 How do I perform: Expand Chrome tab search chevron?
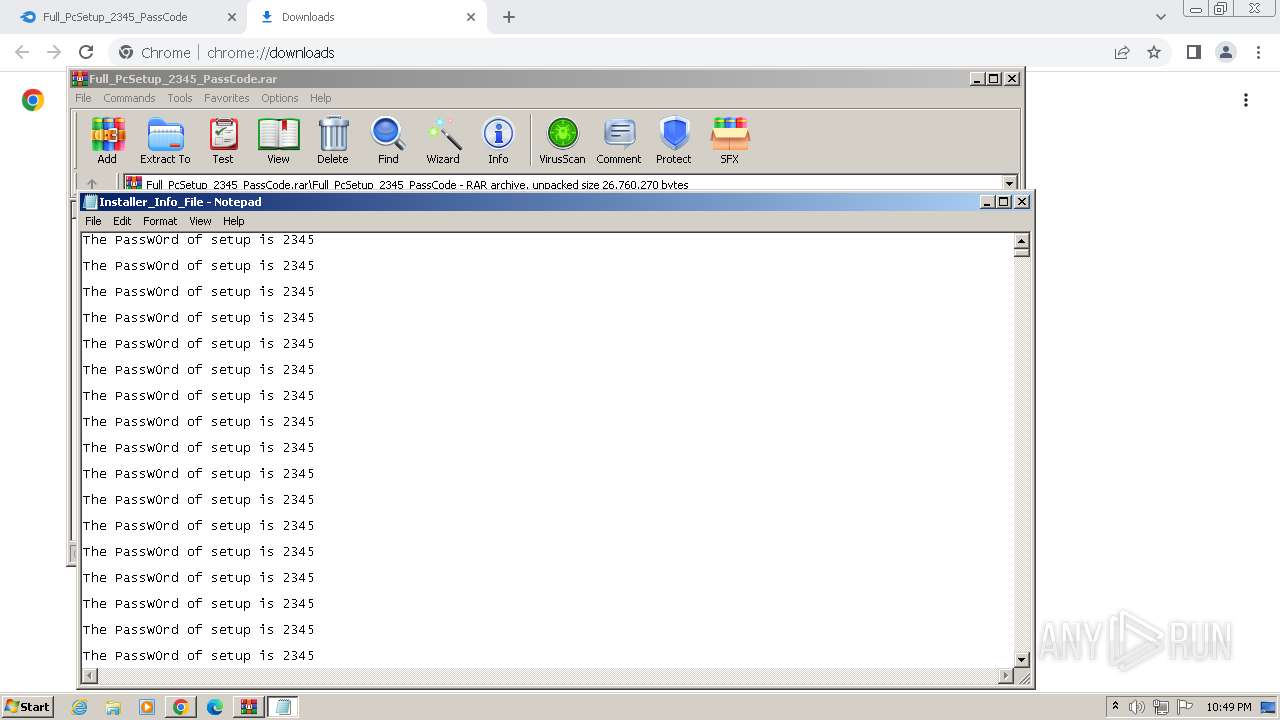1161,17
